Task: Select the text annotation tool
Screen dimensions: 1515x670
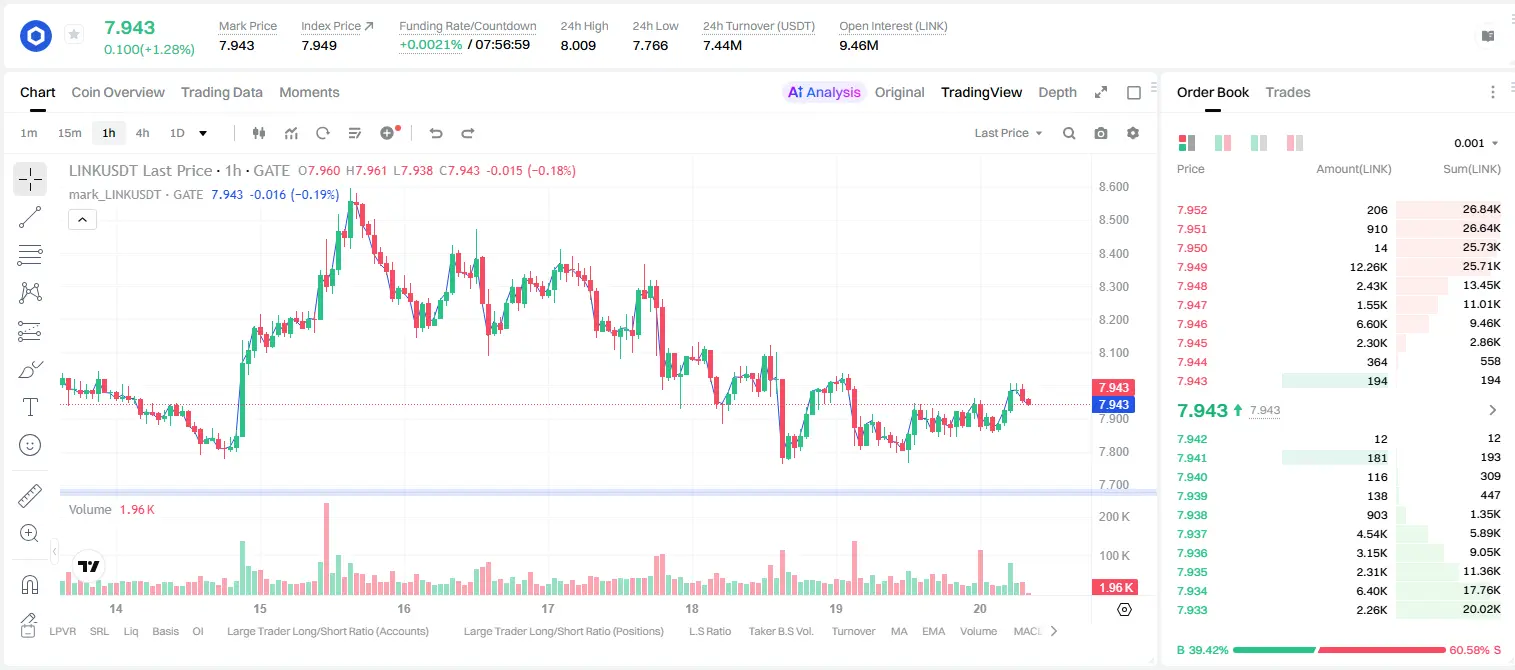Action: pyautogui.click(x=30, y=407)
